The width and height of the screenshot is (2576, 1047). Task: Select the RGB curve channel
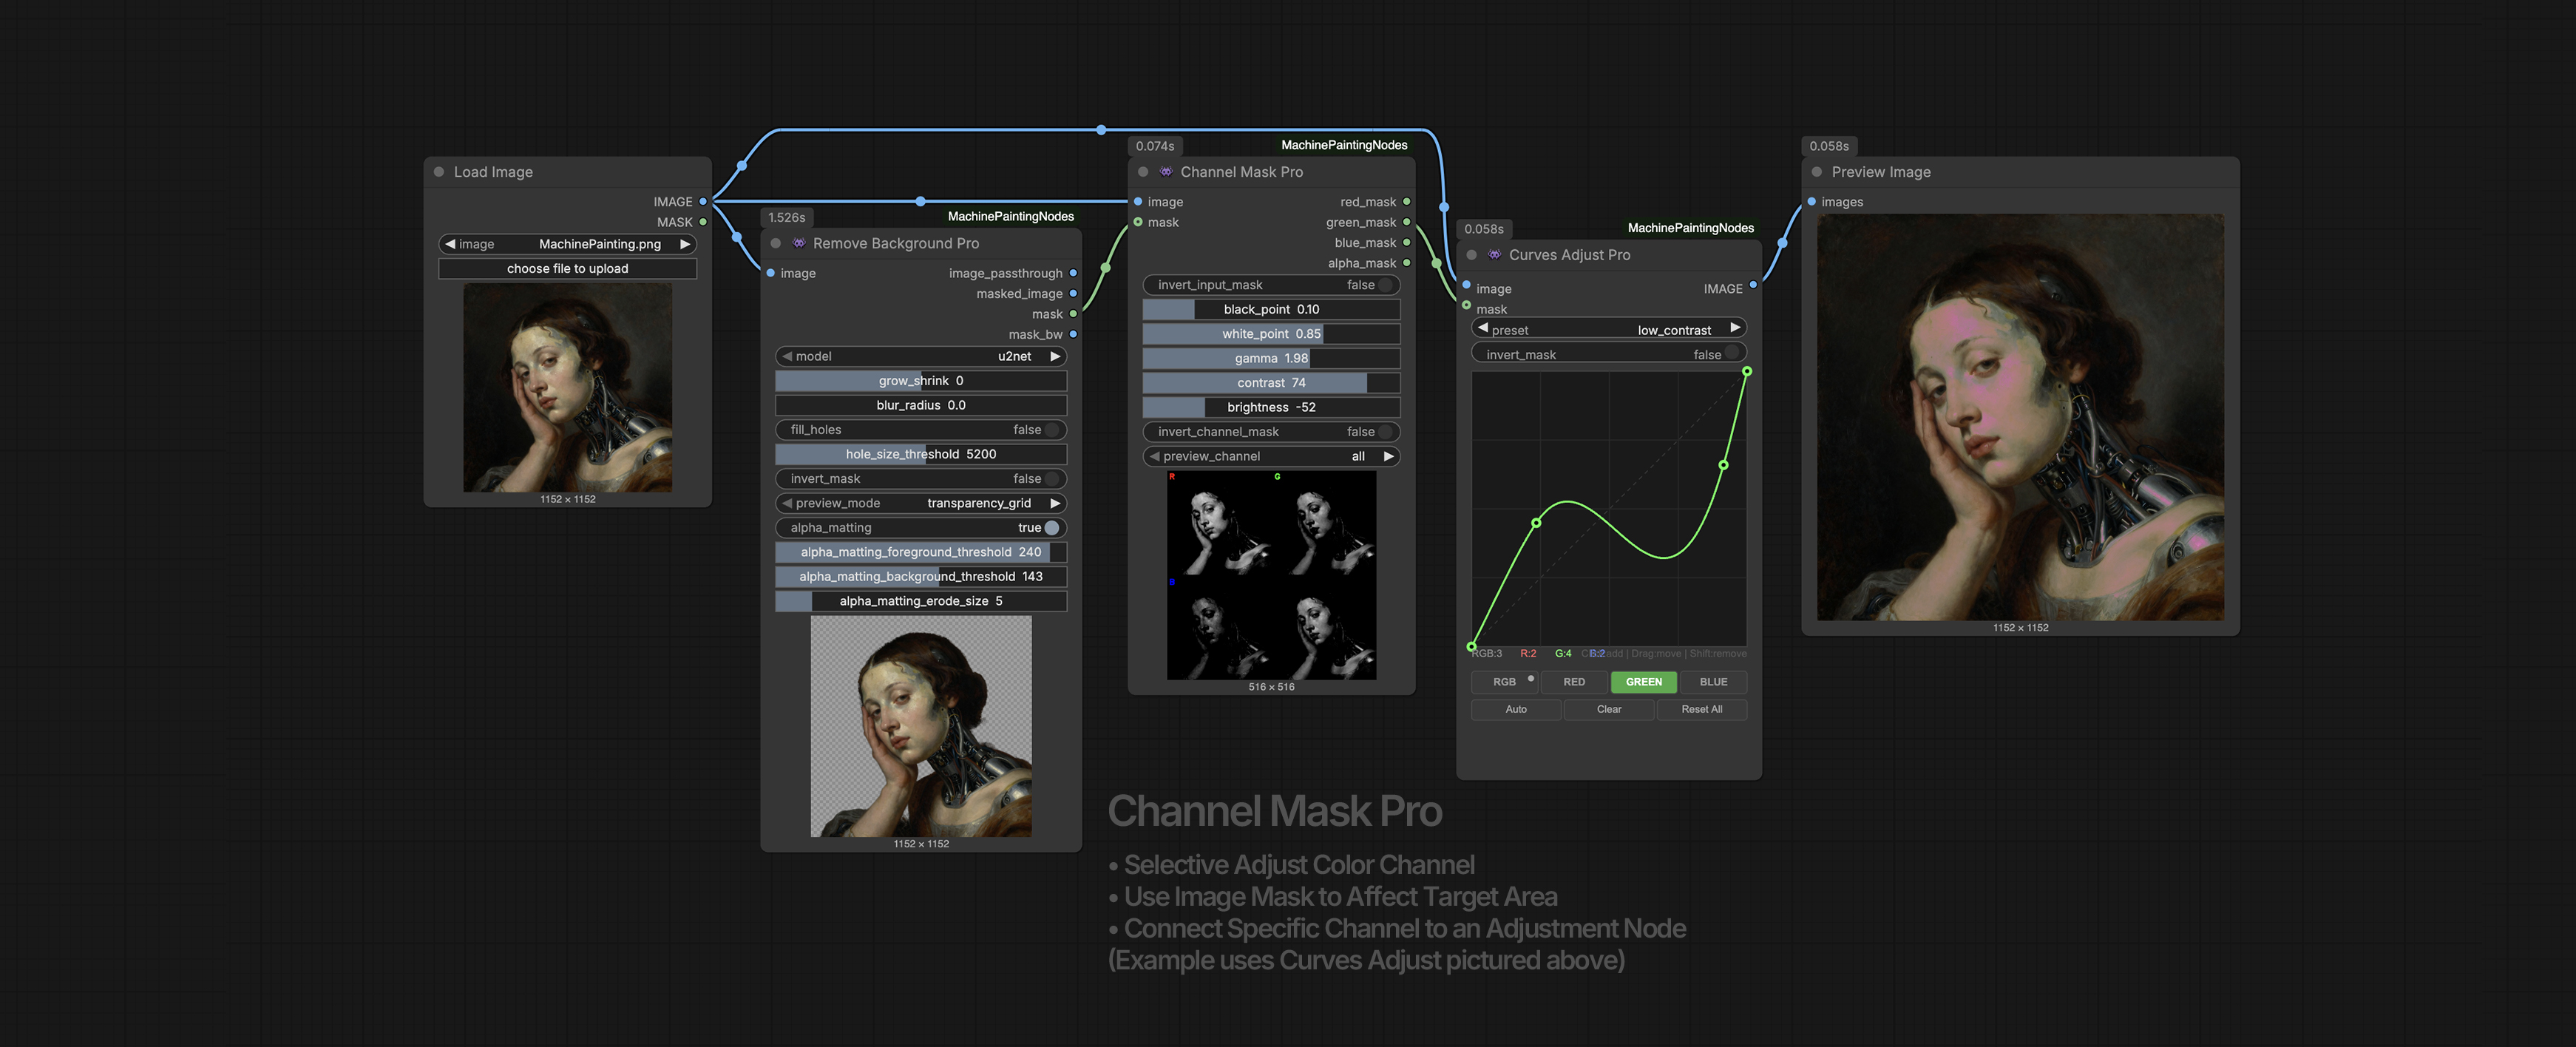1504,682
